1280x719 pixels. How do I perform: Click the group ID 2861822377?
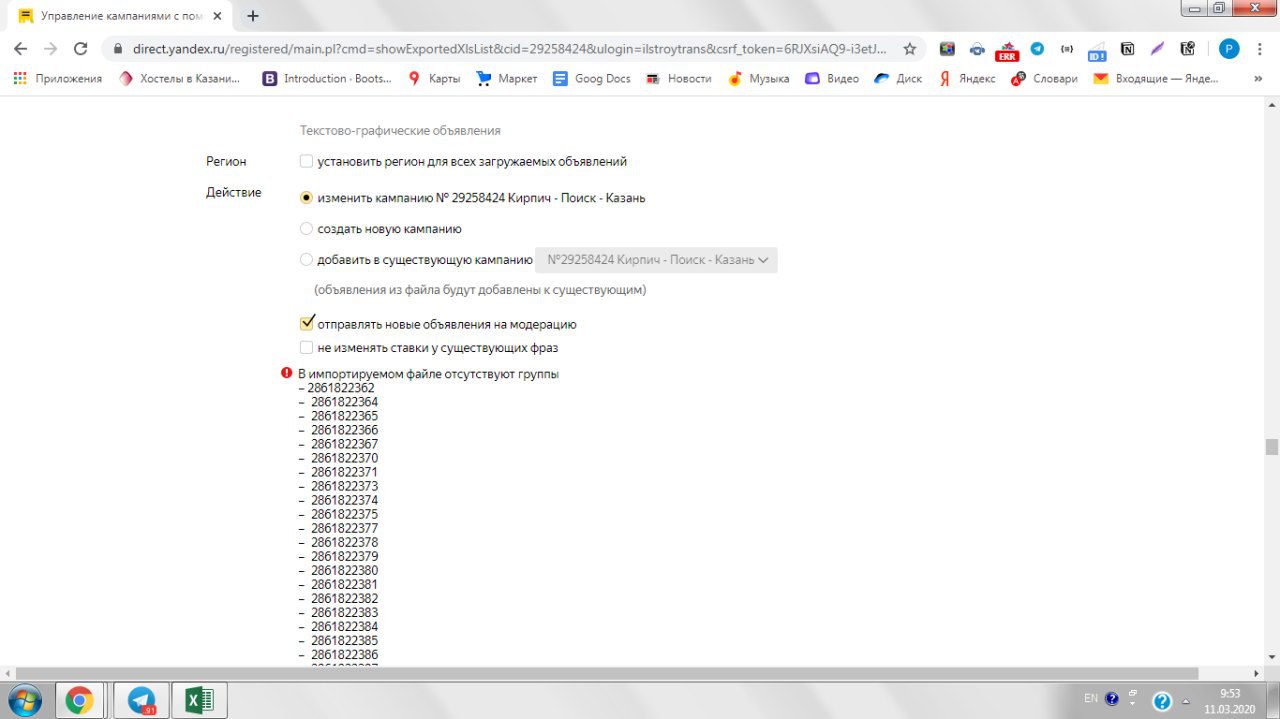pyautogui.click(x=344, y=528)
